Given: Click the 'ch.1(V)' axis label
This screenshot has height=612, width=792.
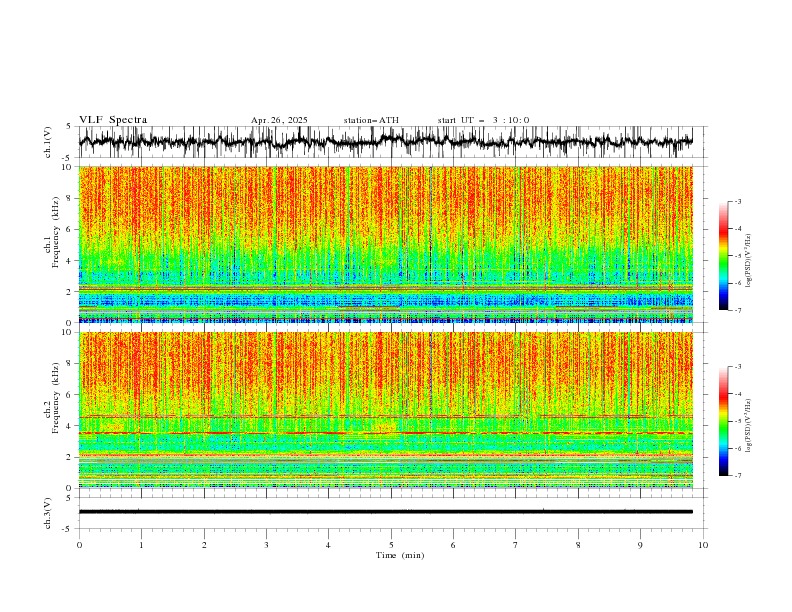Looking at the screenshot, I should pos(47,142).
